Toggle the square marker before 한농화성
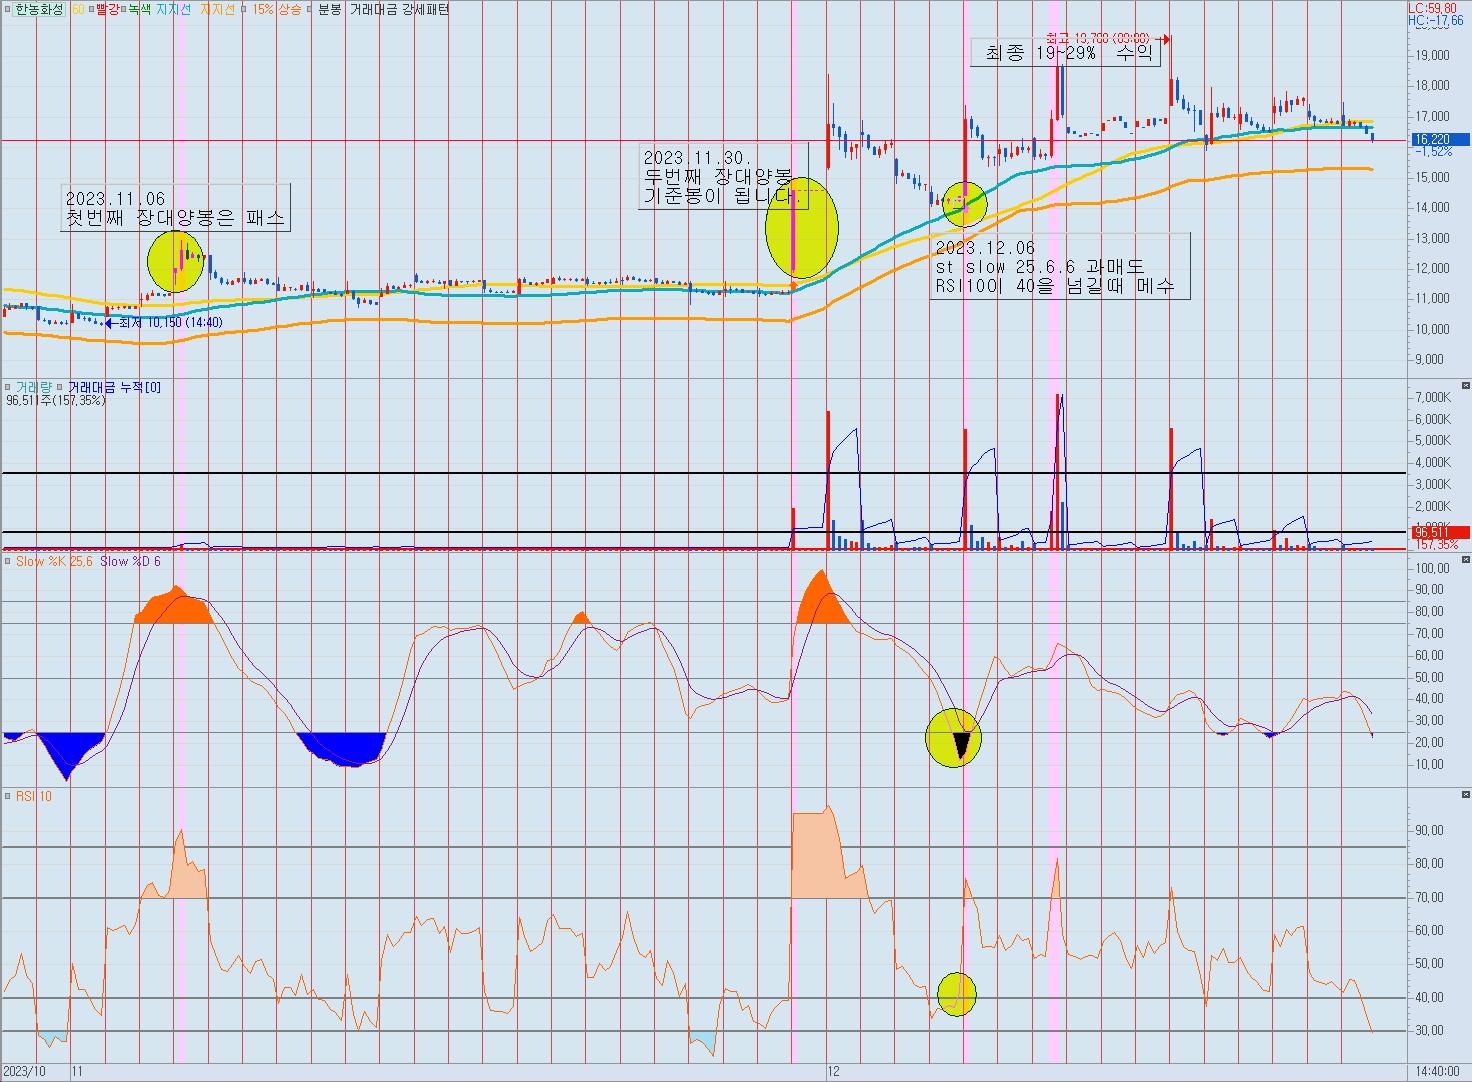The image size is (1472, 1082). (x=6, y=9)
